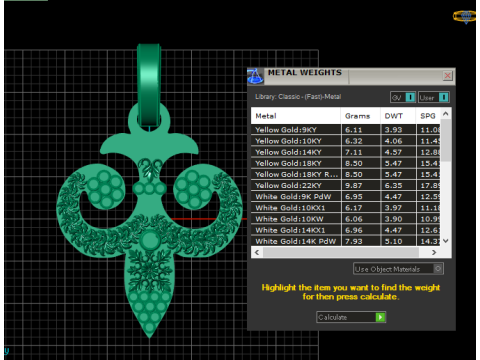
Task: Select White Gold:9K PdW row
Action: coord(345,197)
